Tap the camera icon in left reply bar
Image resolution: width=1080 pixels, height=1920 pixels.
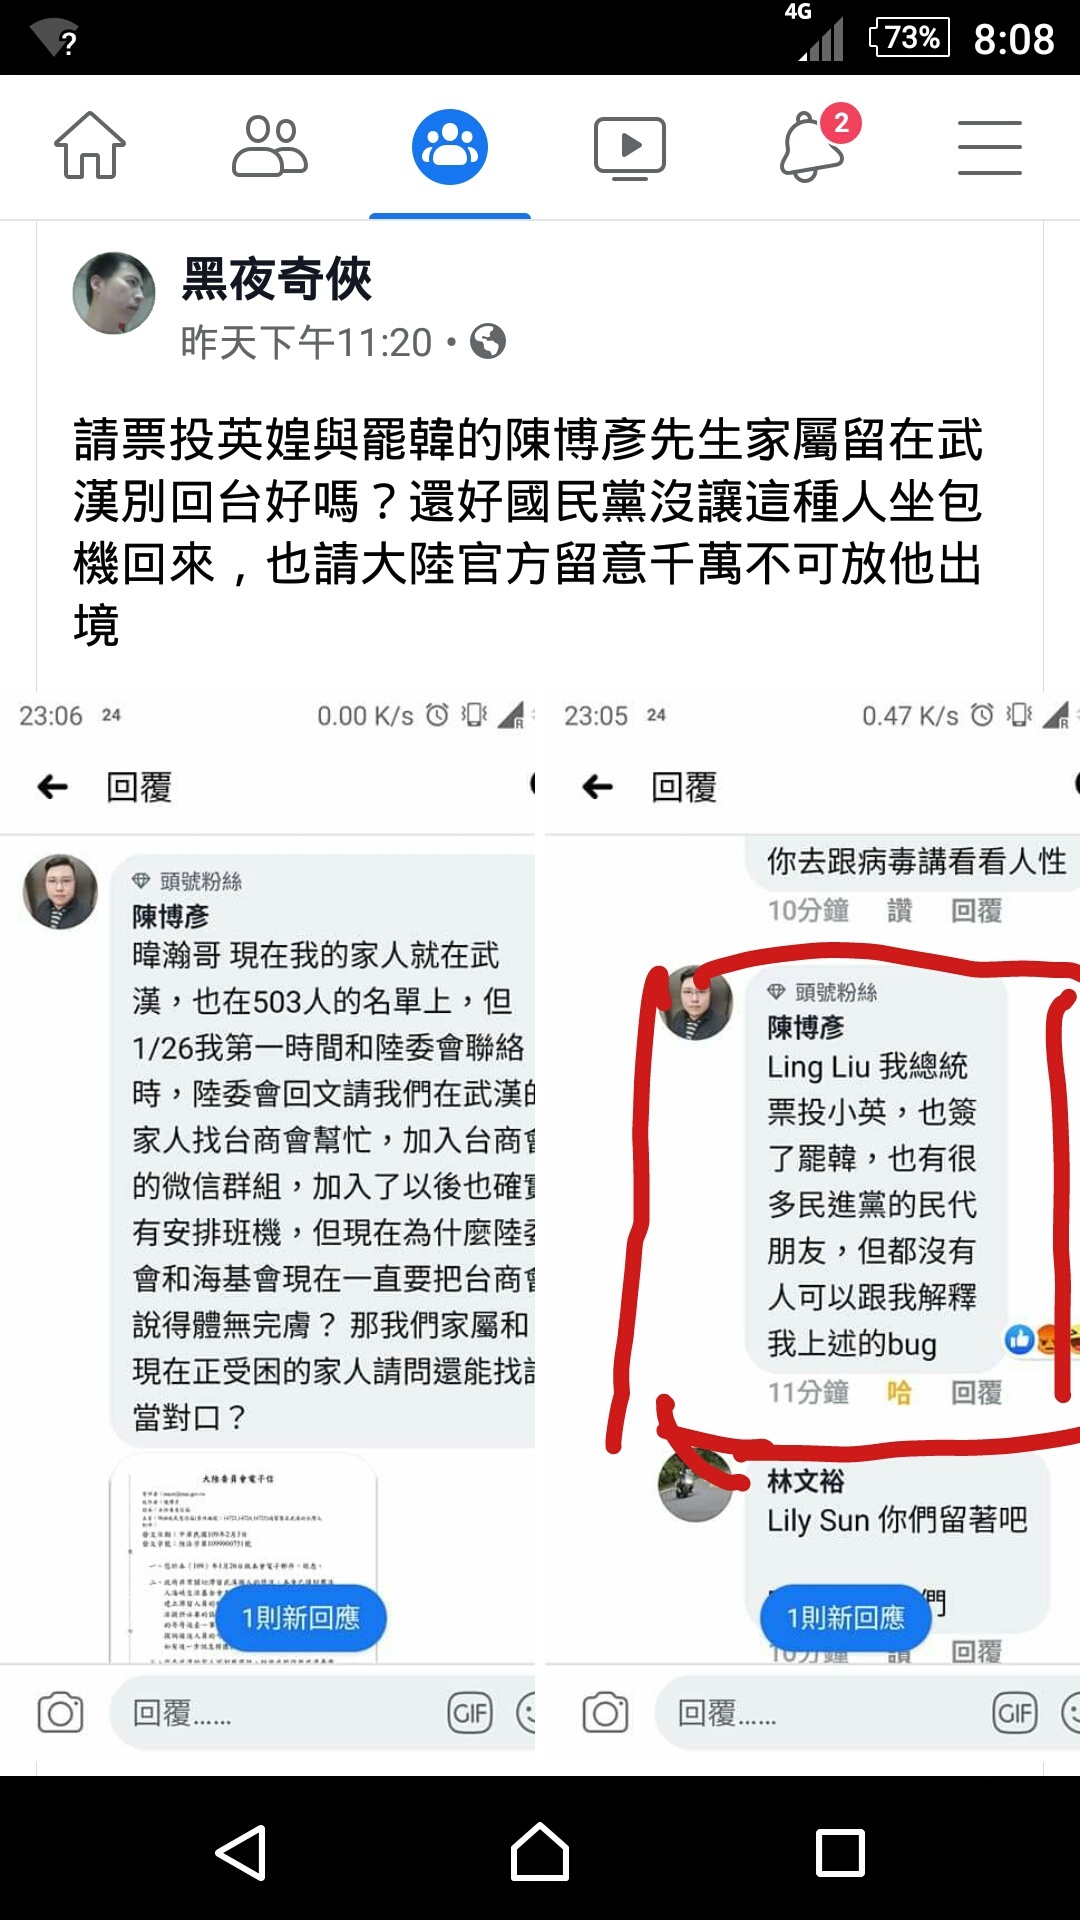coord(60,1713)
